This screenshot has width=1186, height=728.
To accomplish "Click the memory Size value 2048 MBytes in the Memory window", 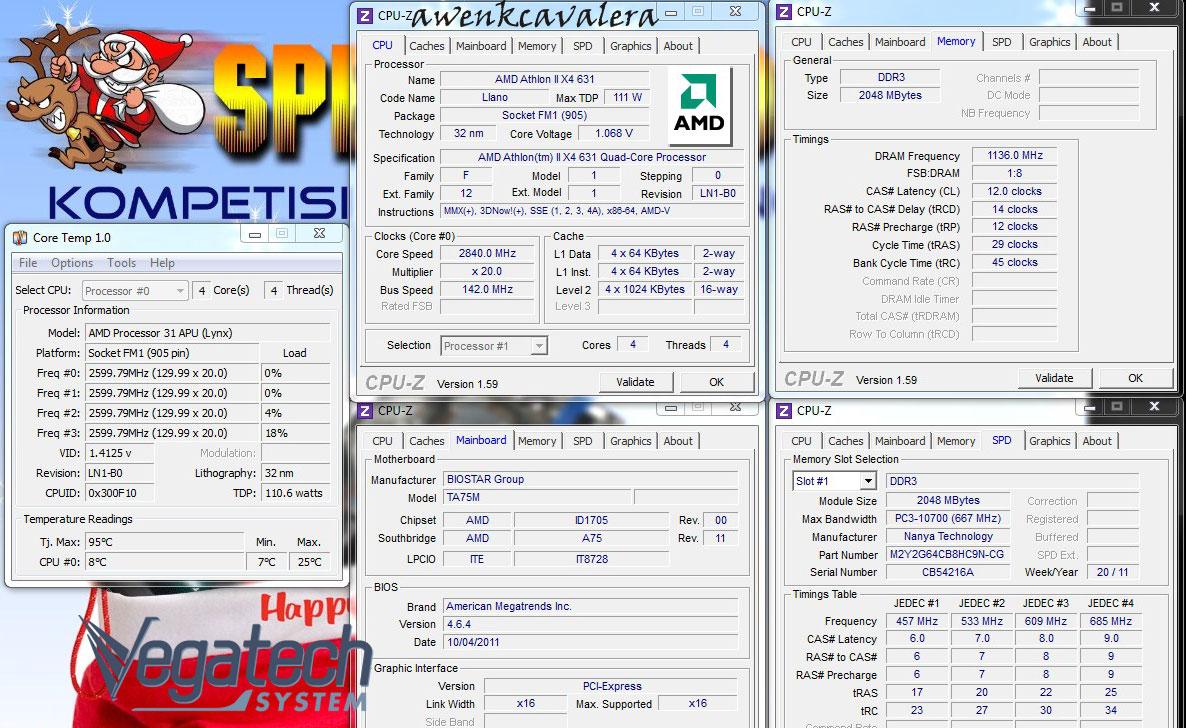I will point(890,95).
